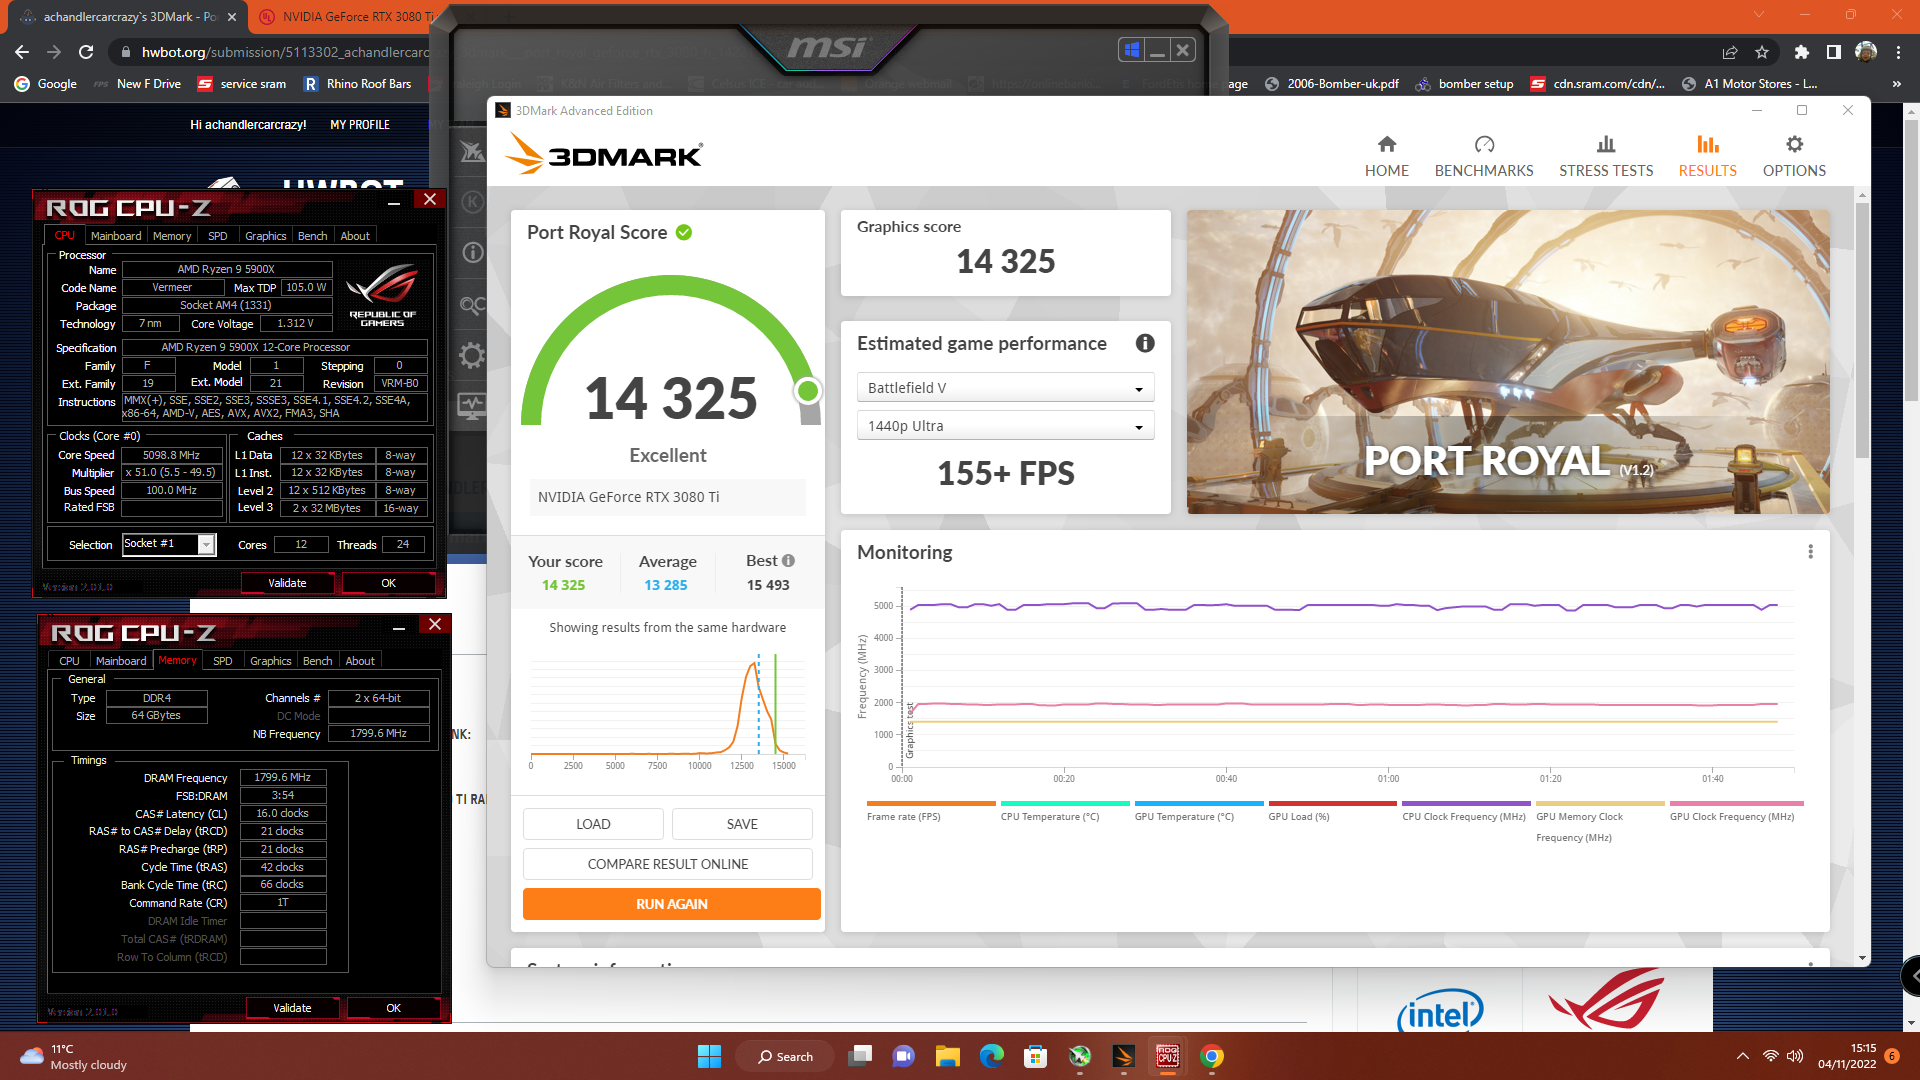Click the orange RUN AGAIN button
This screenshot has height=1080, width=1920.
[671, 904]
